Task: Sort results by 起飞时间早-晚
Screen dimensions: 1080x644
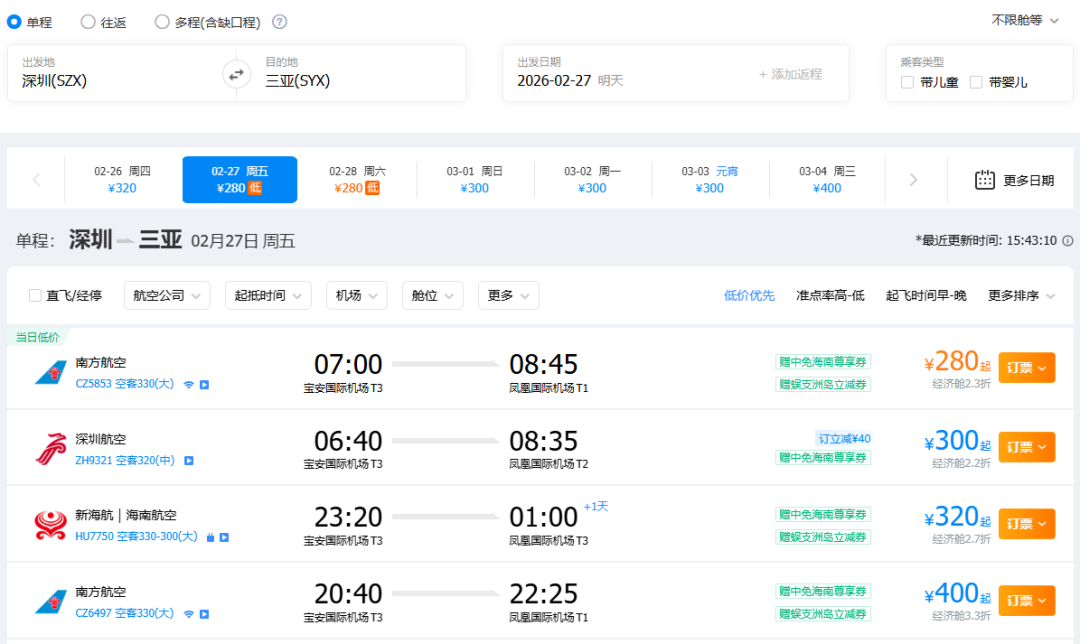Action: pos(926,296)
